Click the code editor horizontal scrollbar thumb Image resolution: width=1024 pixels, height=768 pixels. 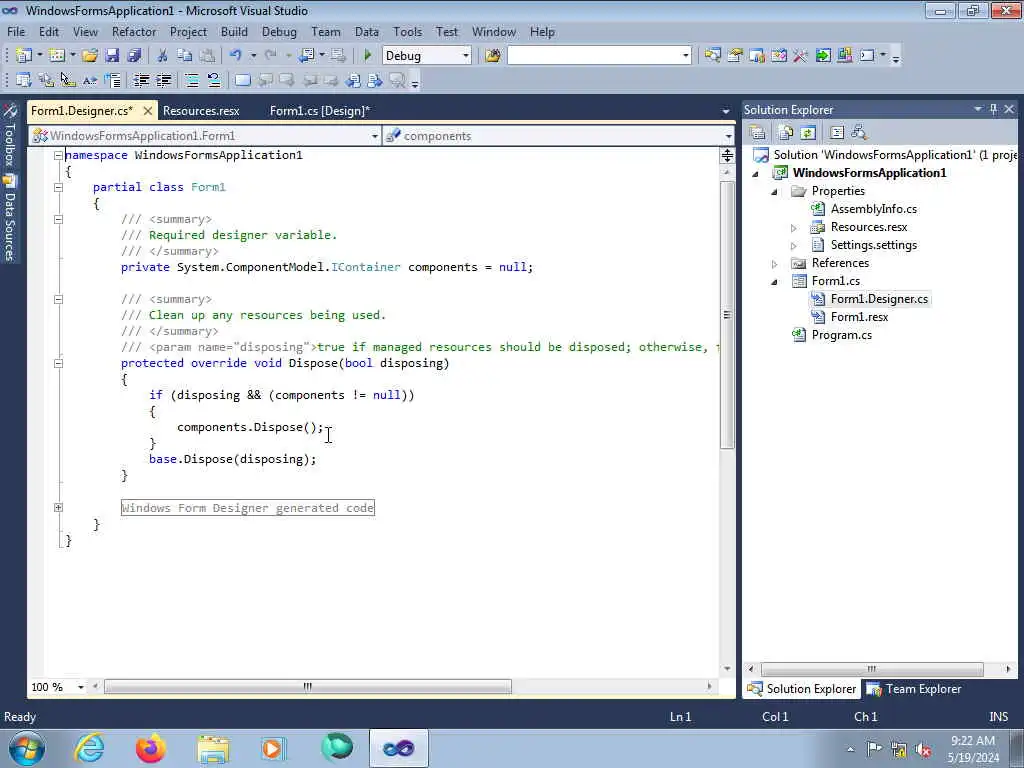click(x=308, y=686)
